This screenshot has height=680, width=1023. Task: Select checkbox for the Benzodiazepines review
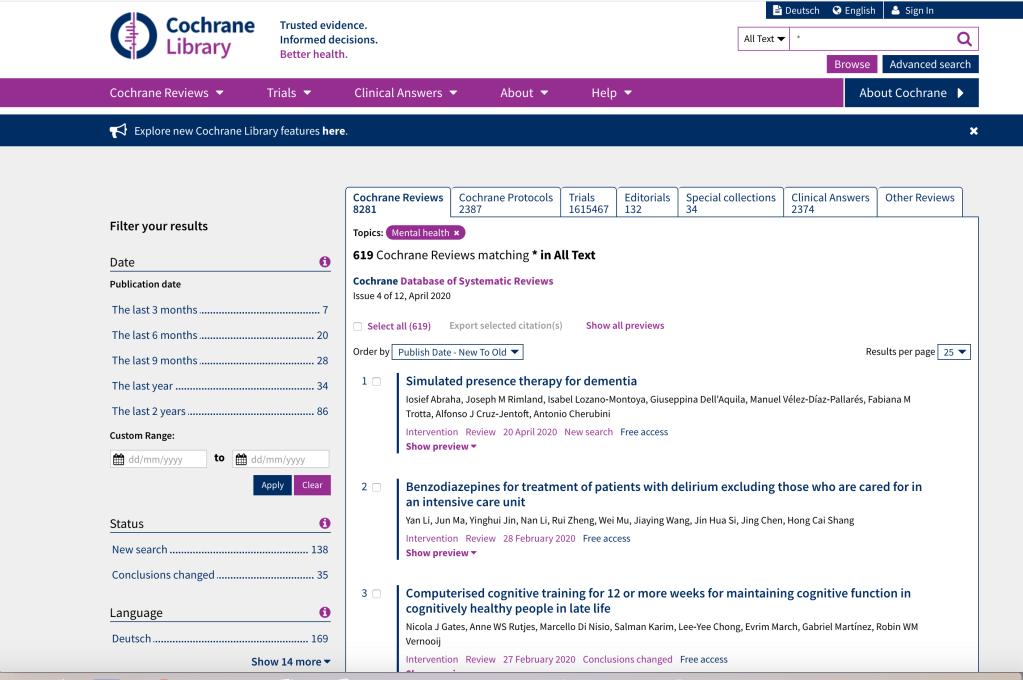(377, 487)
